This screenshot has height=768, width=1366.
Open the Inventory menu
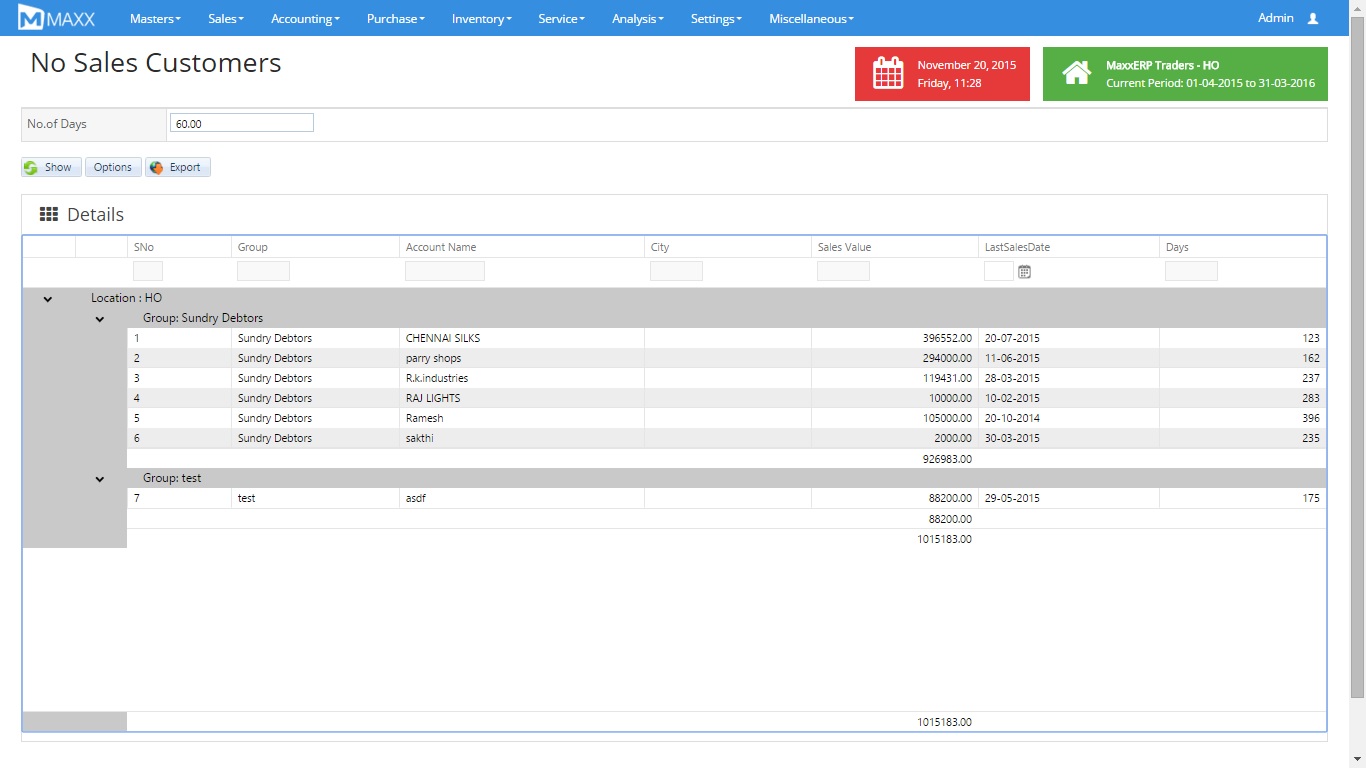click(x=481, y=18)
